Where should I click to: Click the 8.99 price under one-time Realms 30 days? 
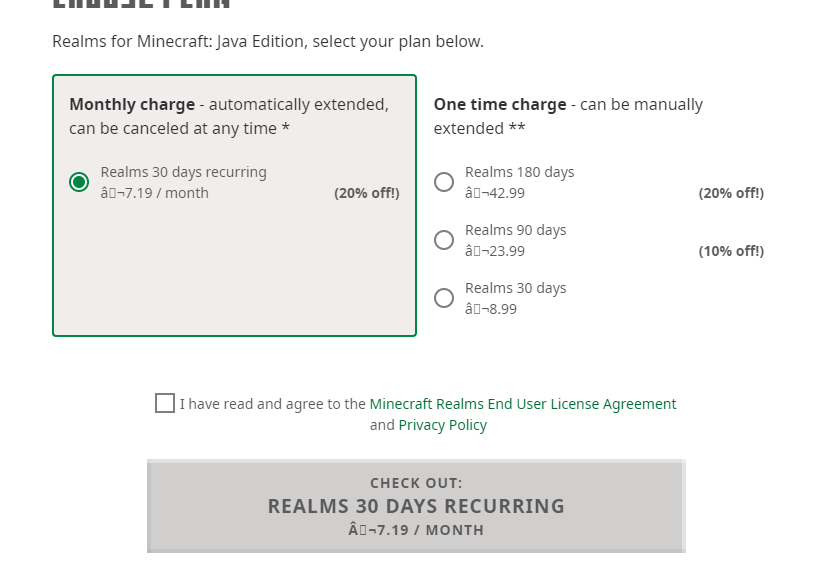[x=491, y=309]
